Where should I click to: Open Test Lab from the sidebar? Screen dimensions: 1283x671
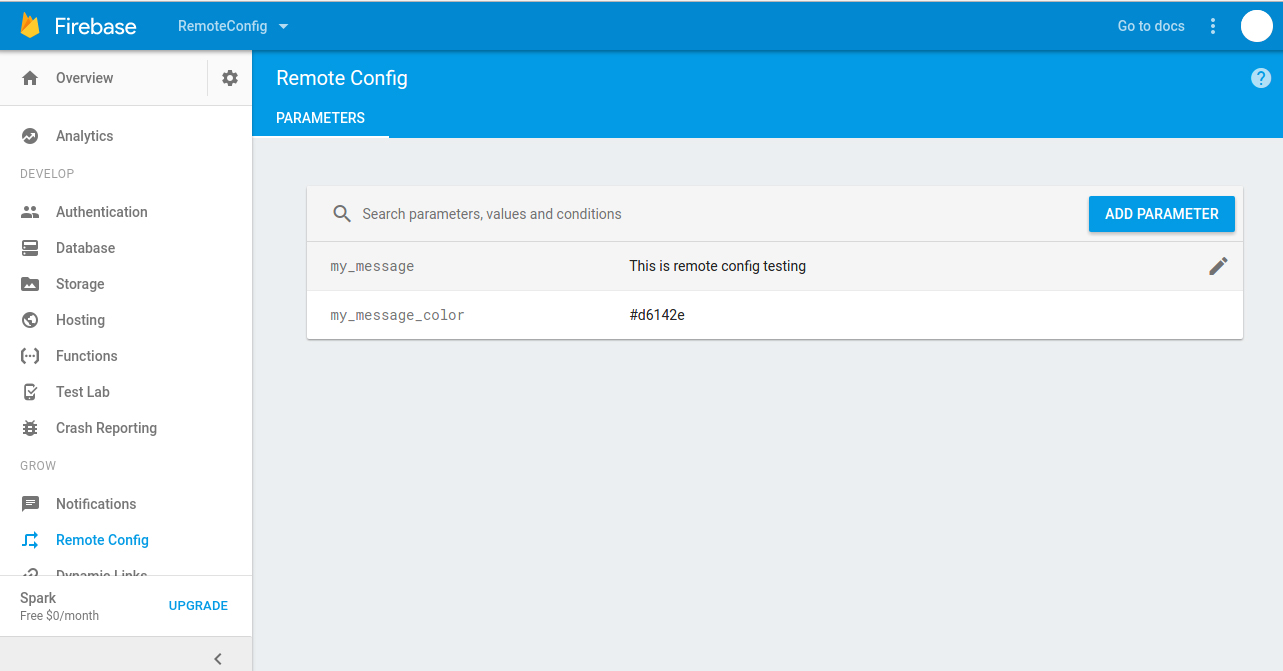82,392
